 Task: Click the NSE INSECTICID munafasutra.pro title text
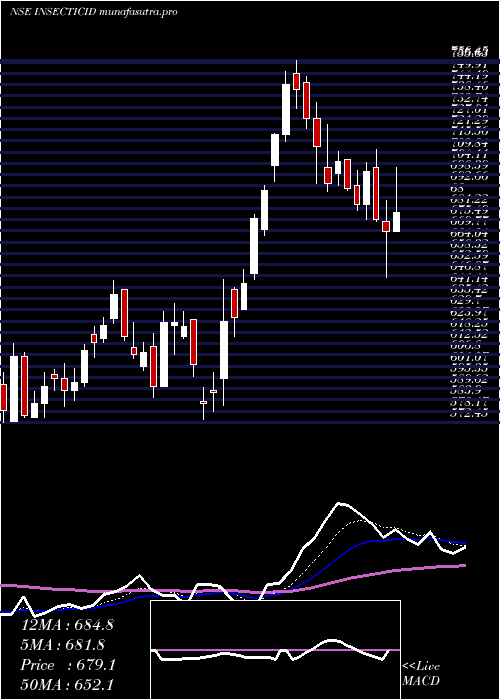point(93,12)
